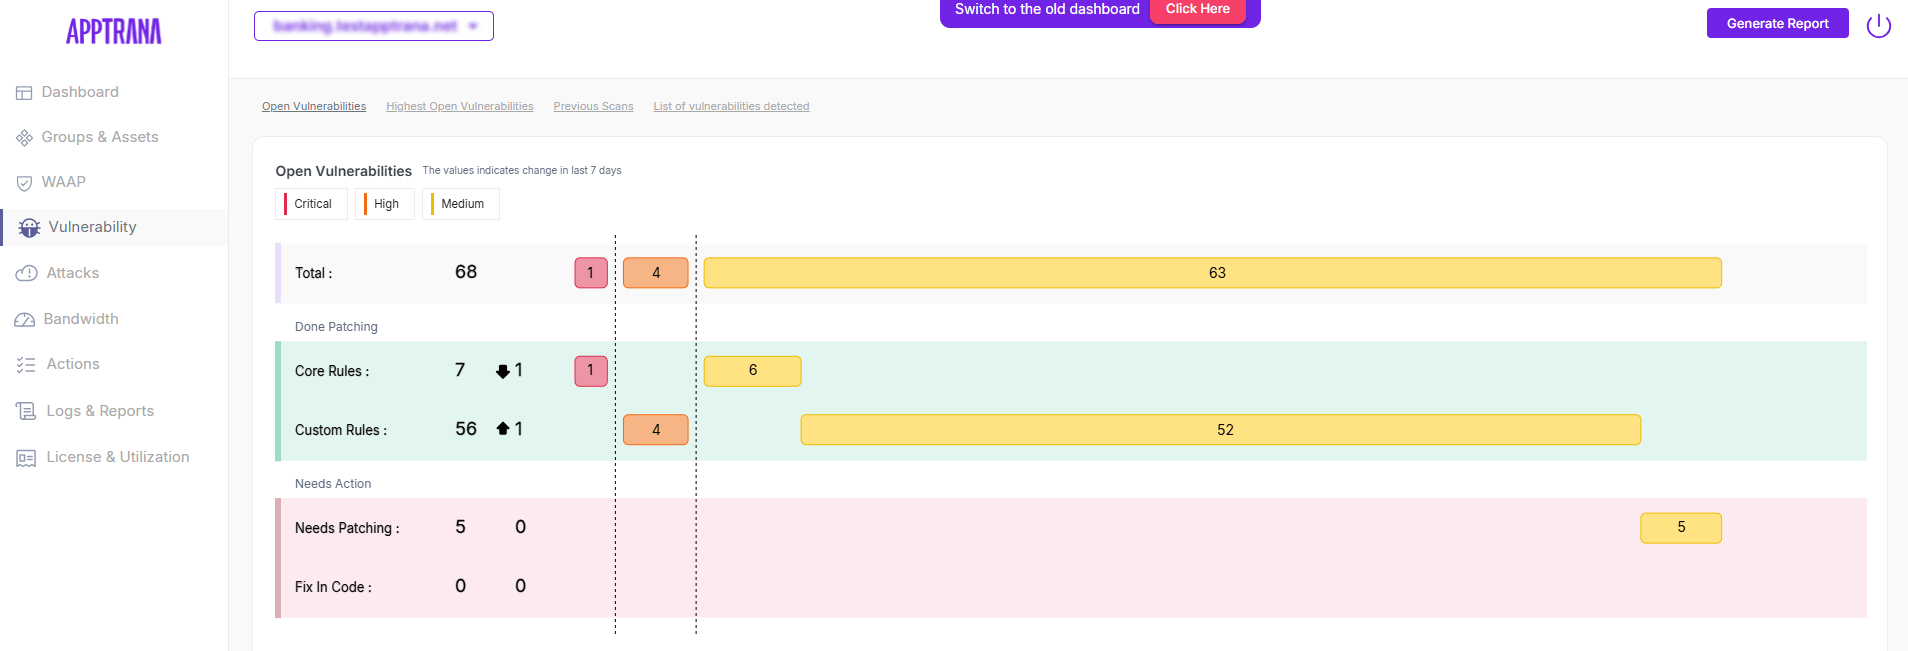1908x651 pixels.
Task: Click the Needs Patching count 5
Action: (x=460, y=527)
